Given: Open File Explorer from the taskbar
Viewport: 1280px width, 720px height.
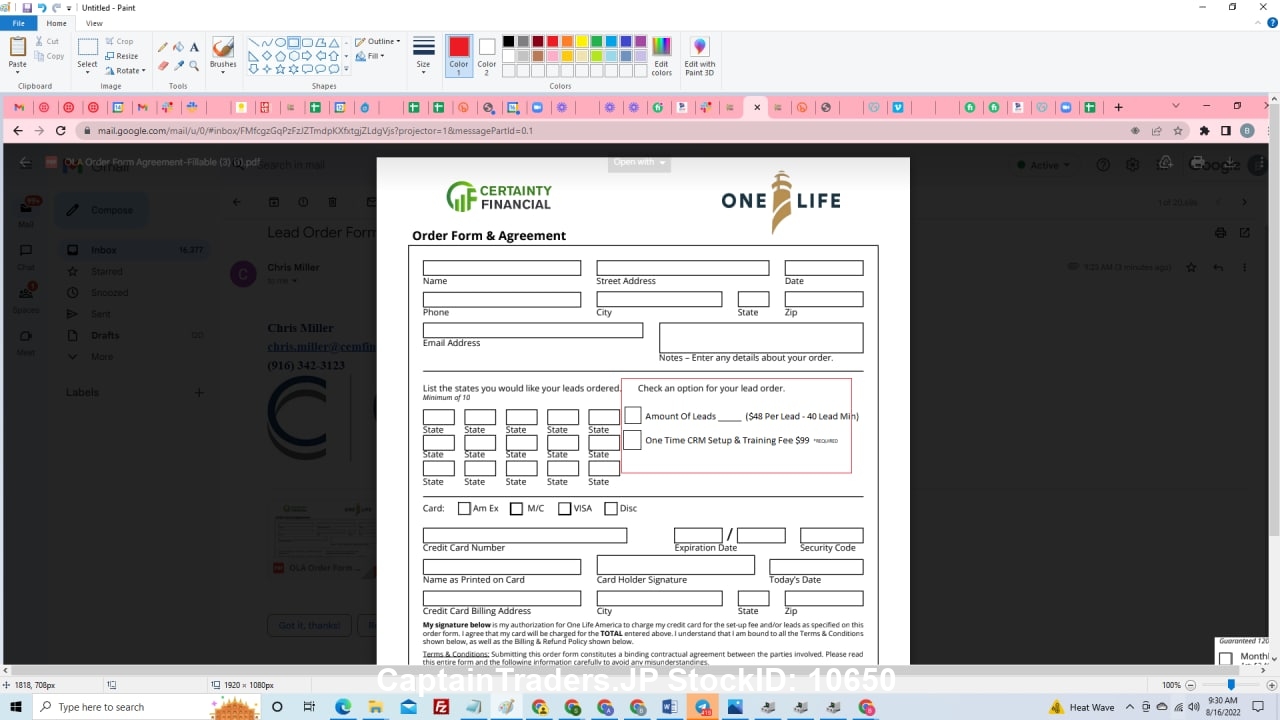Looking at the screenshot, I should pyautogui.click(x=375, y=707).
